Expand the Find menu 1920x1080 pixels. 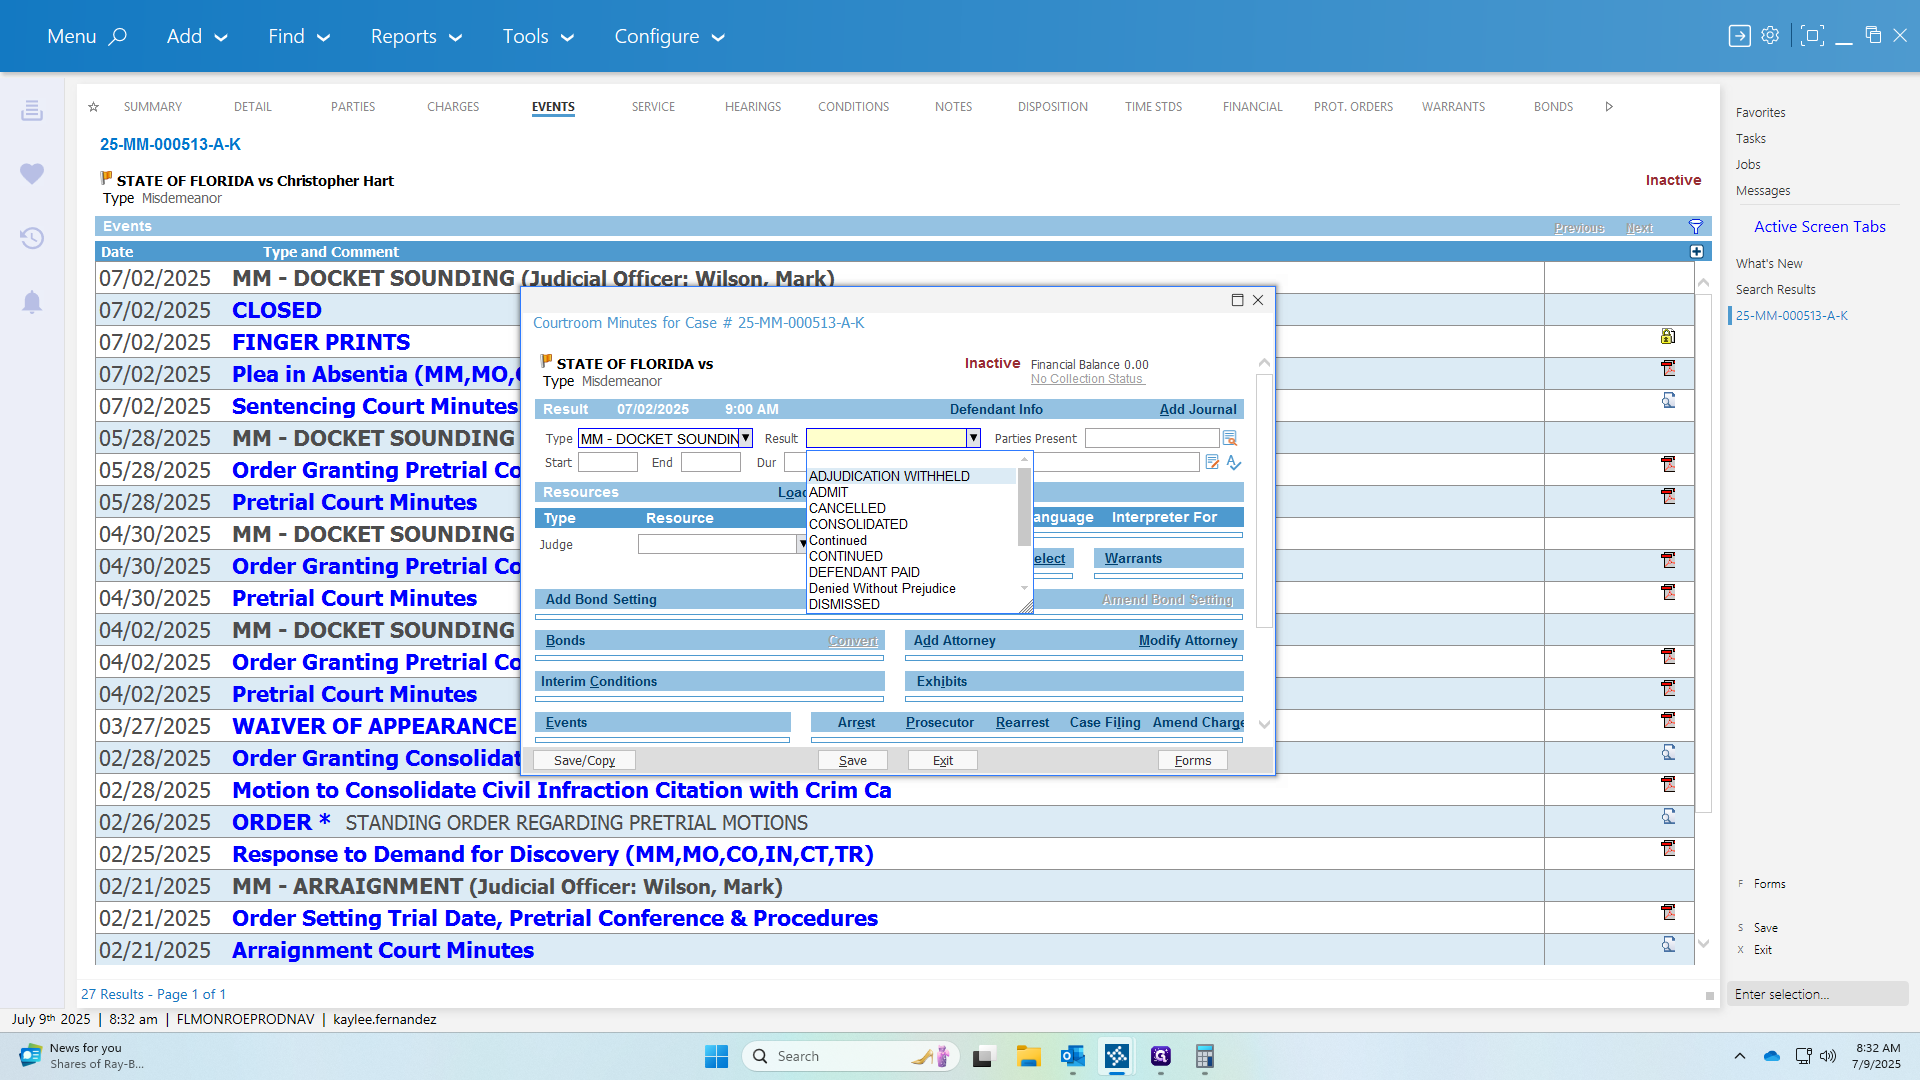(299, 36)
